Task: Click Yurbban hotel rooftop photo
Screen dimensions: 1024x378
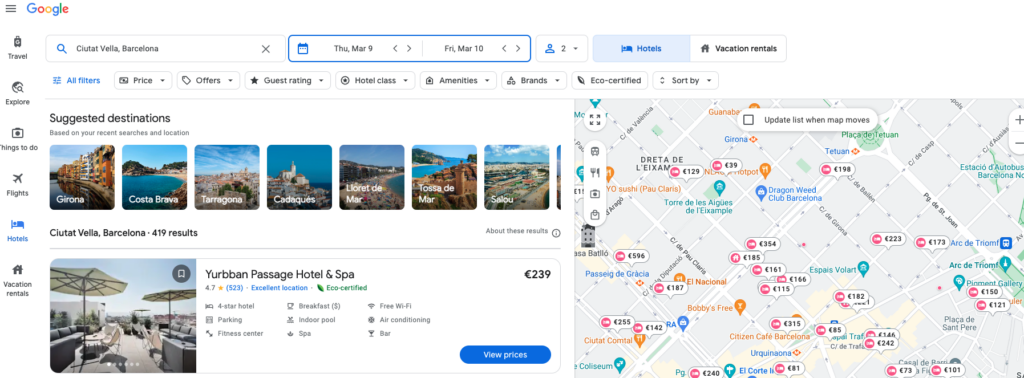Action: [123, 316]
